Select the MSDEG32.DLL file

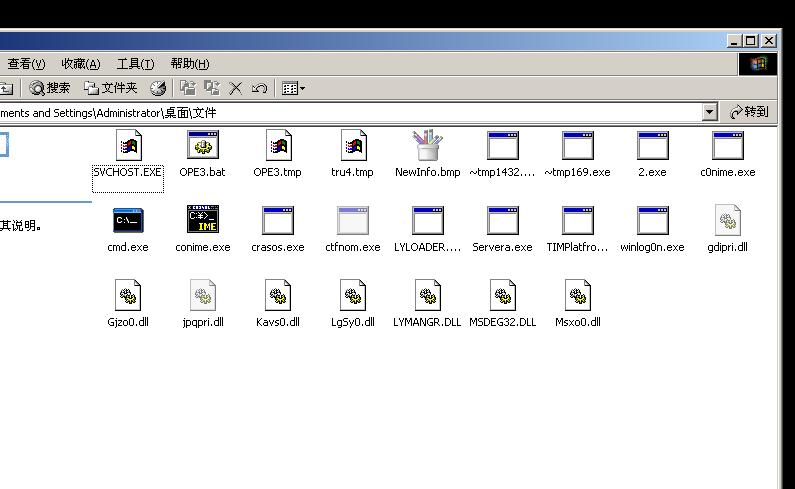(502, 296)
